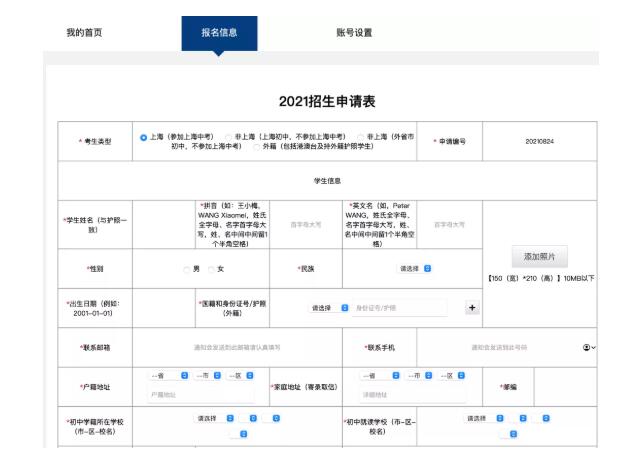Click the 联系邮箱 input field
This screenshot has width=626, height=466.
237,347
